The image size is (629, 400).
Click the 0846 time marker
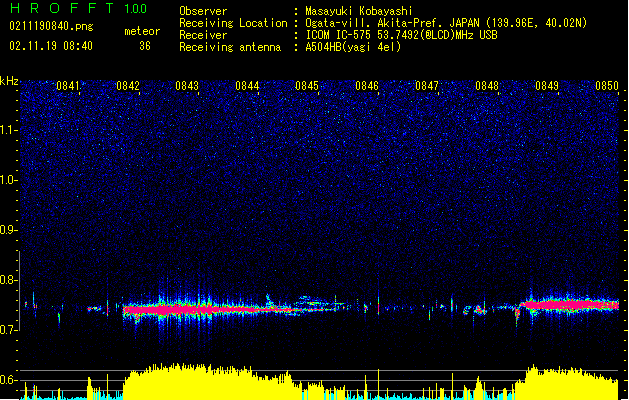367,86
